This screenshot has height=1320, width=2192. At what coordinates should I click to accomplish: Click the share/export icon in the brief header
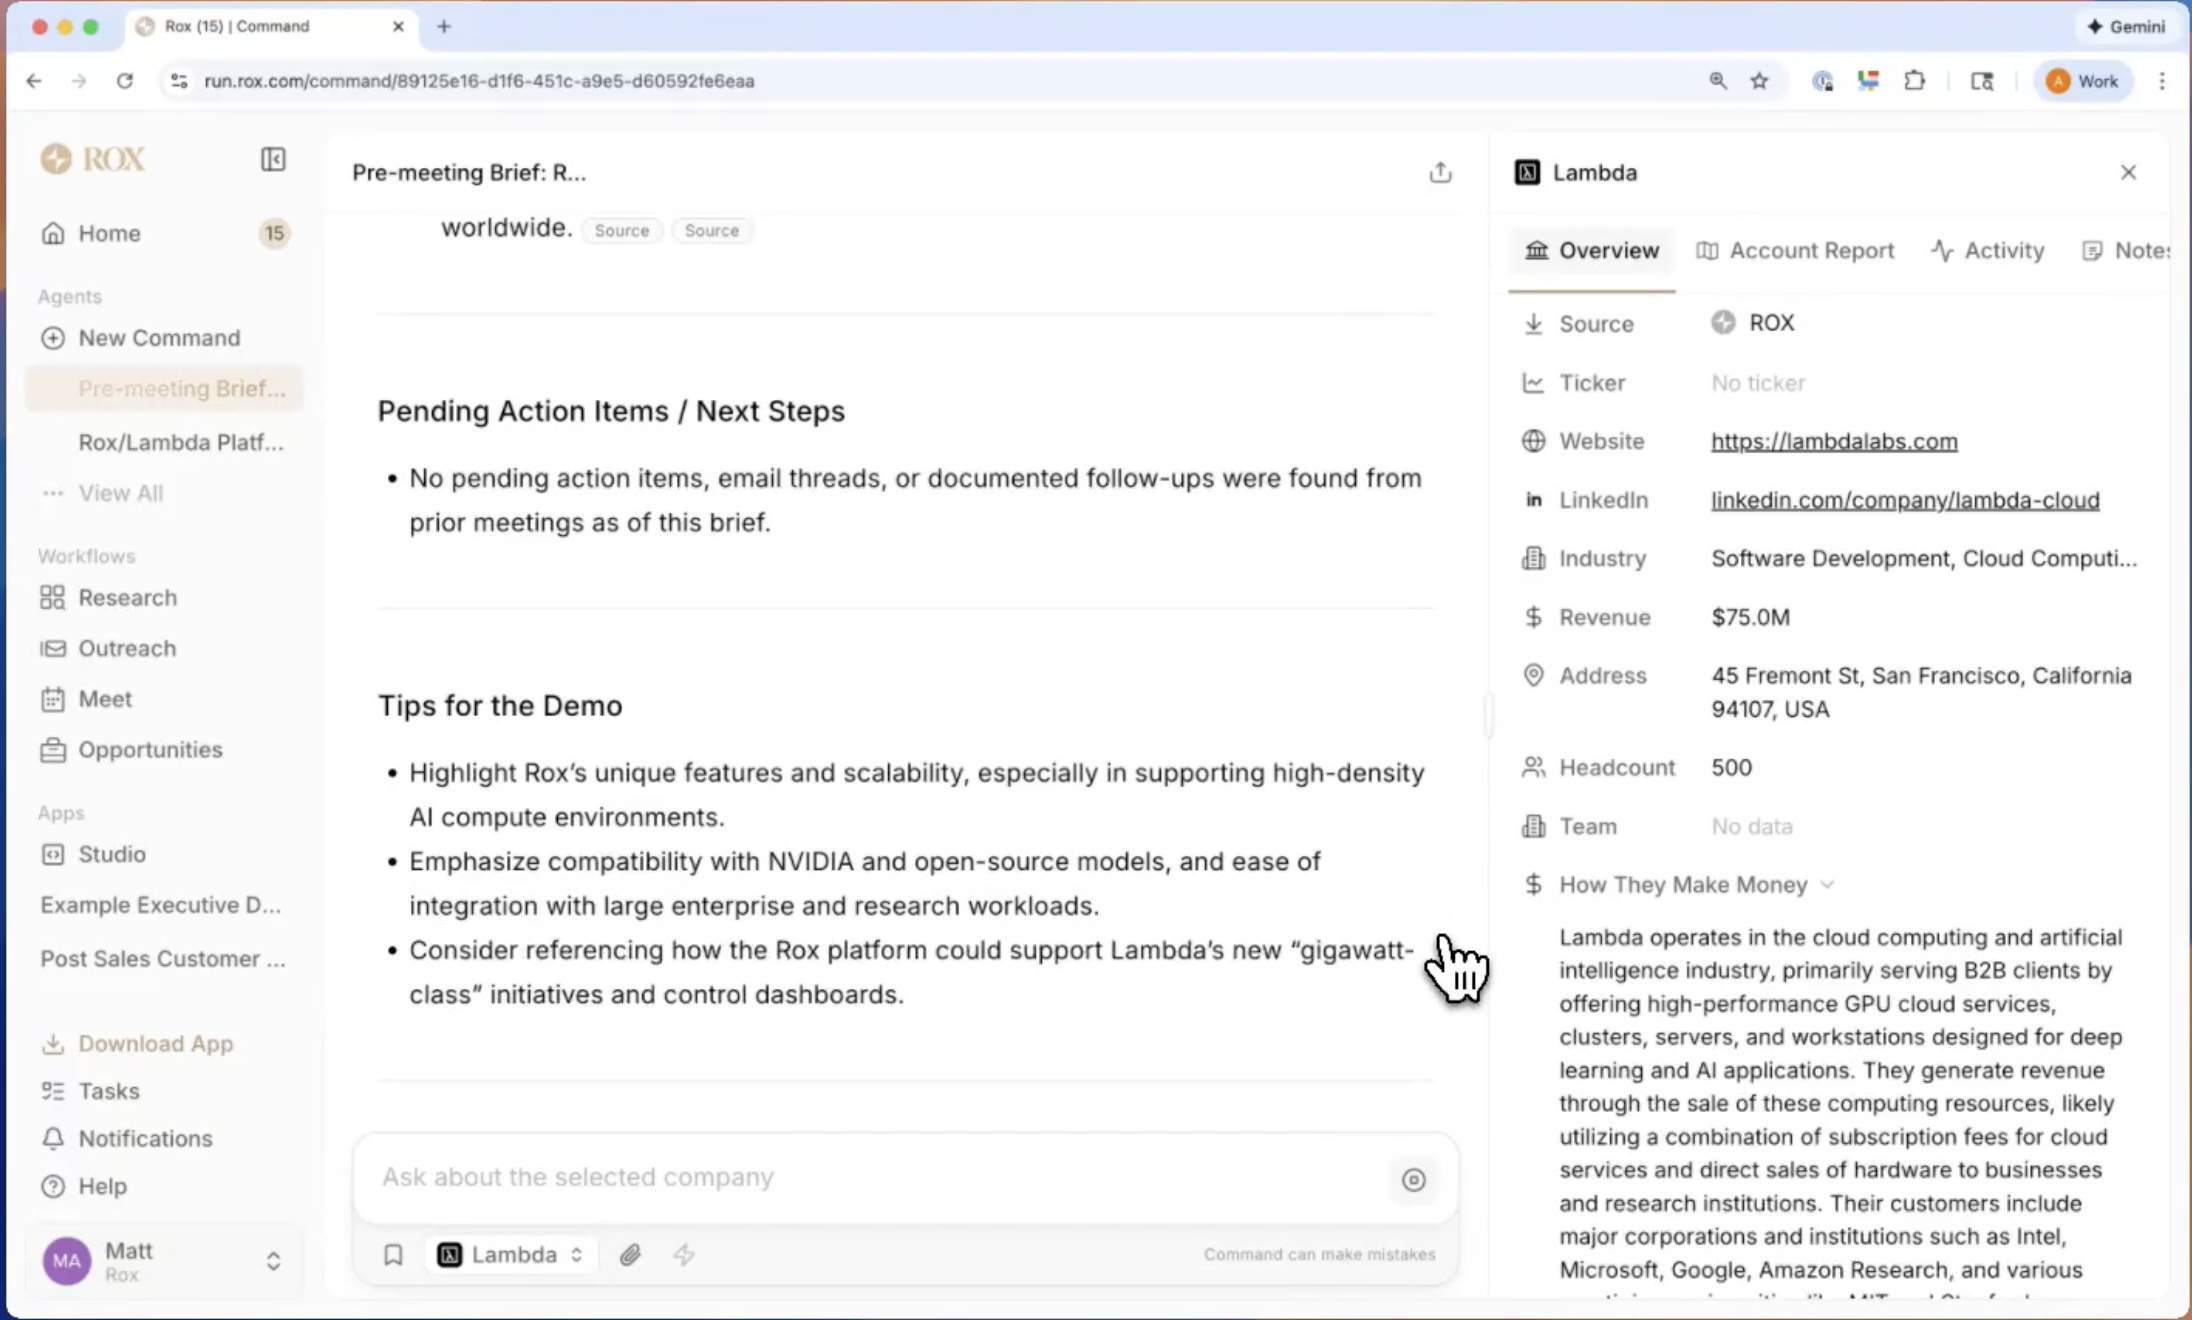coord(1440,172)
